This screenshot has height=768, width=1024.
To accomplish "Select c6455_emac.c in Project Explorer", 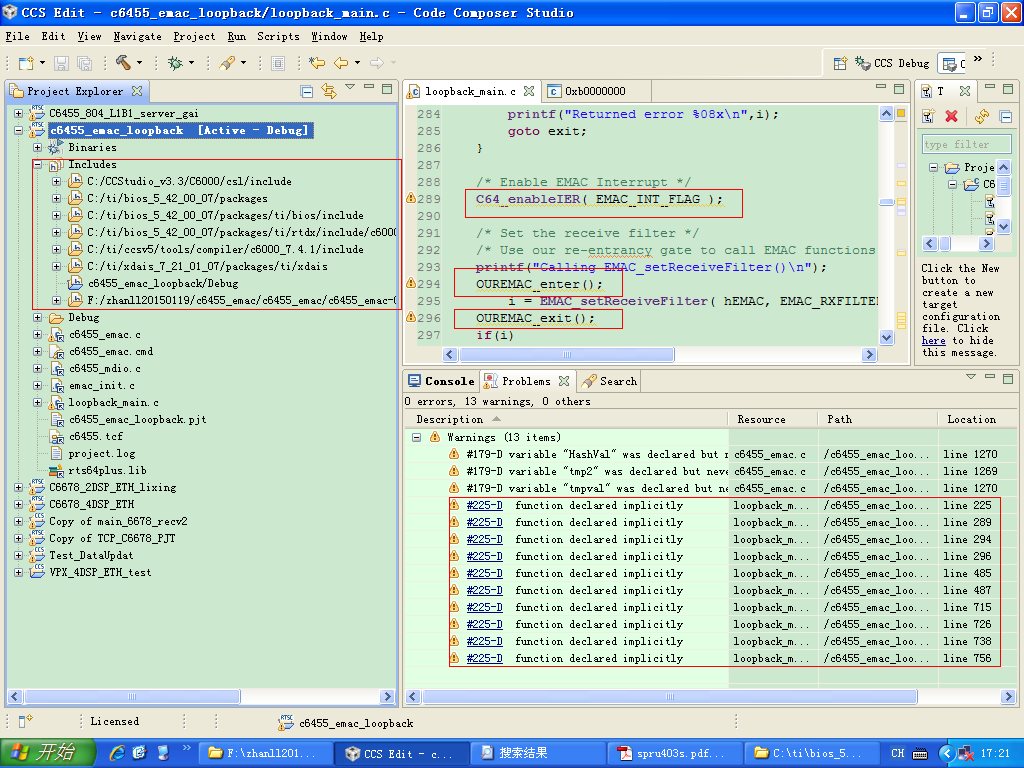I will (104, 334).
